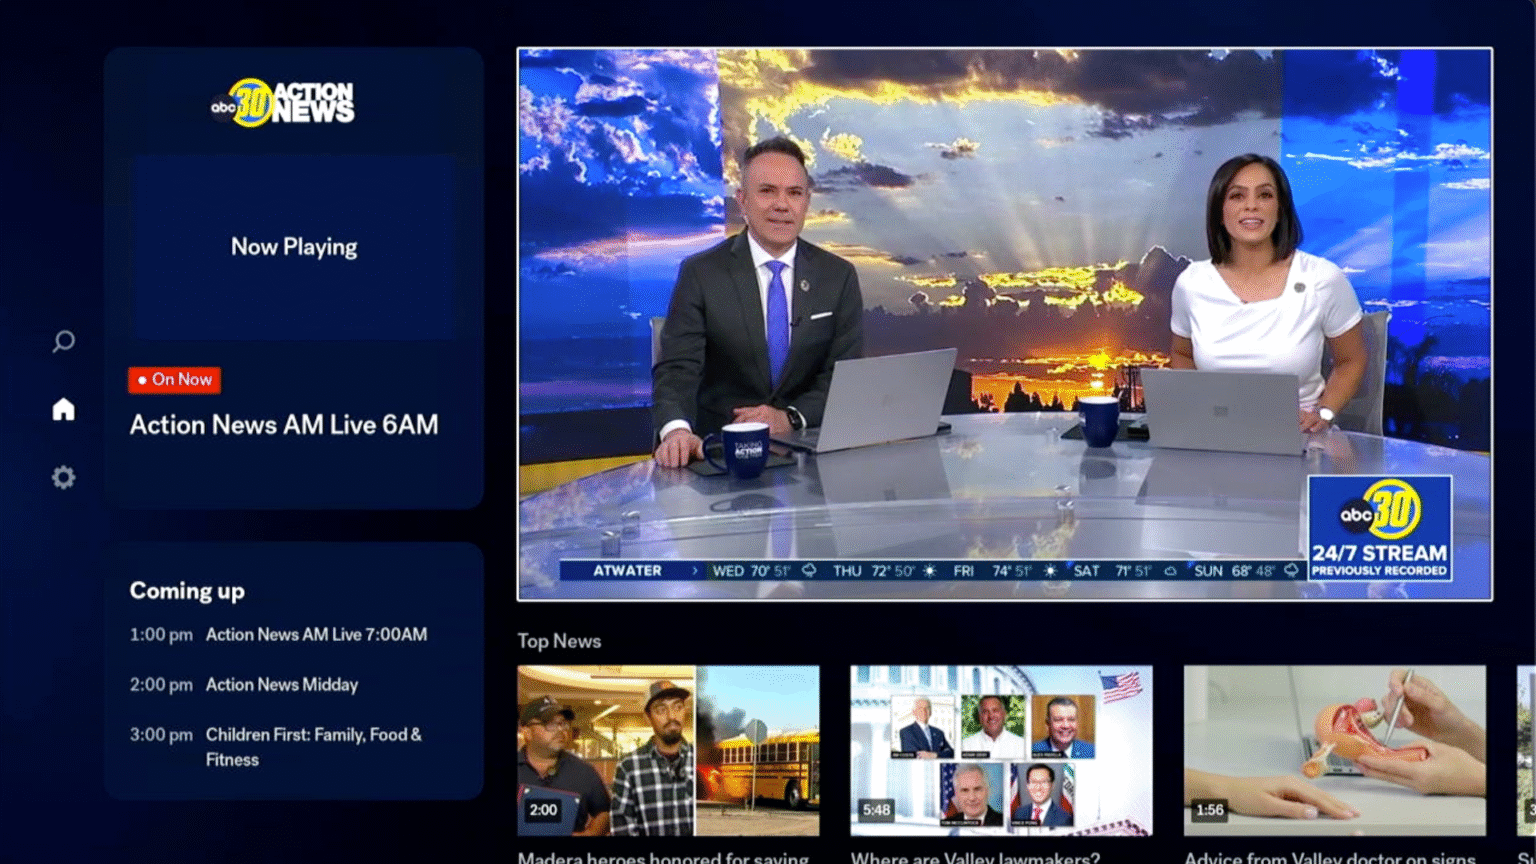Open the Settings gear in the sidebar

point(63,477)
